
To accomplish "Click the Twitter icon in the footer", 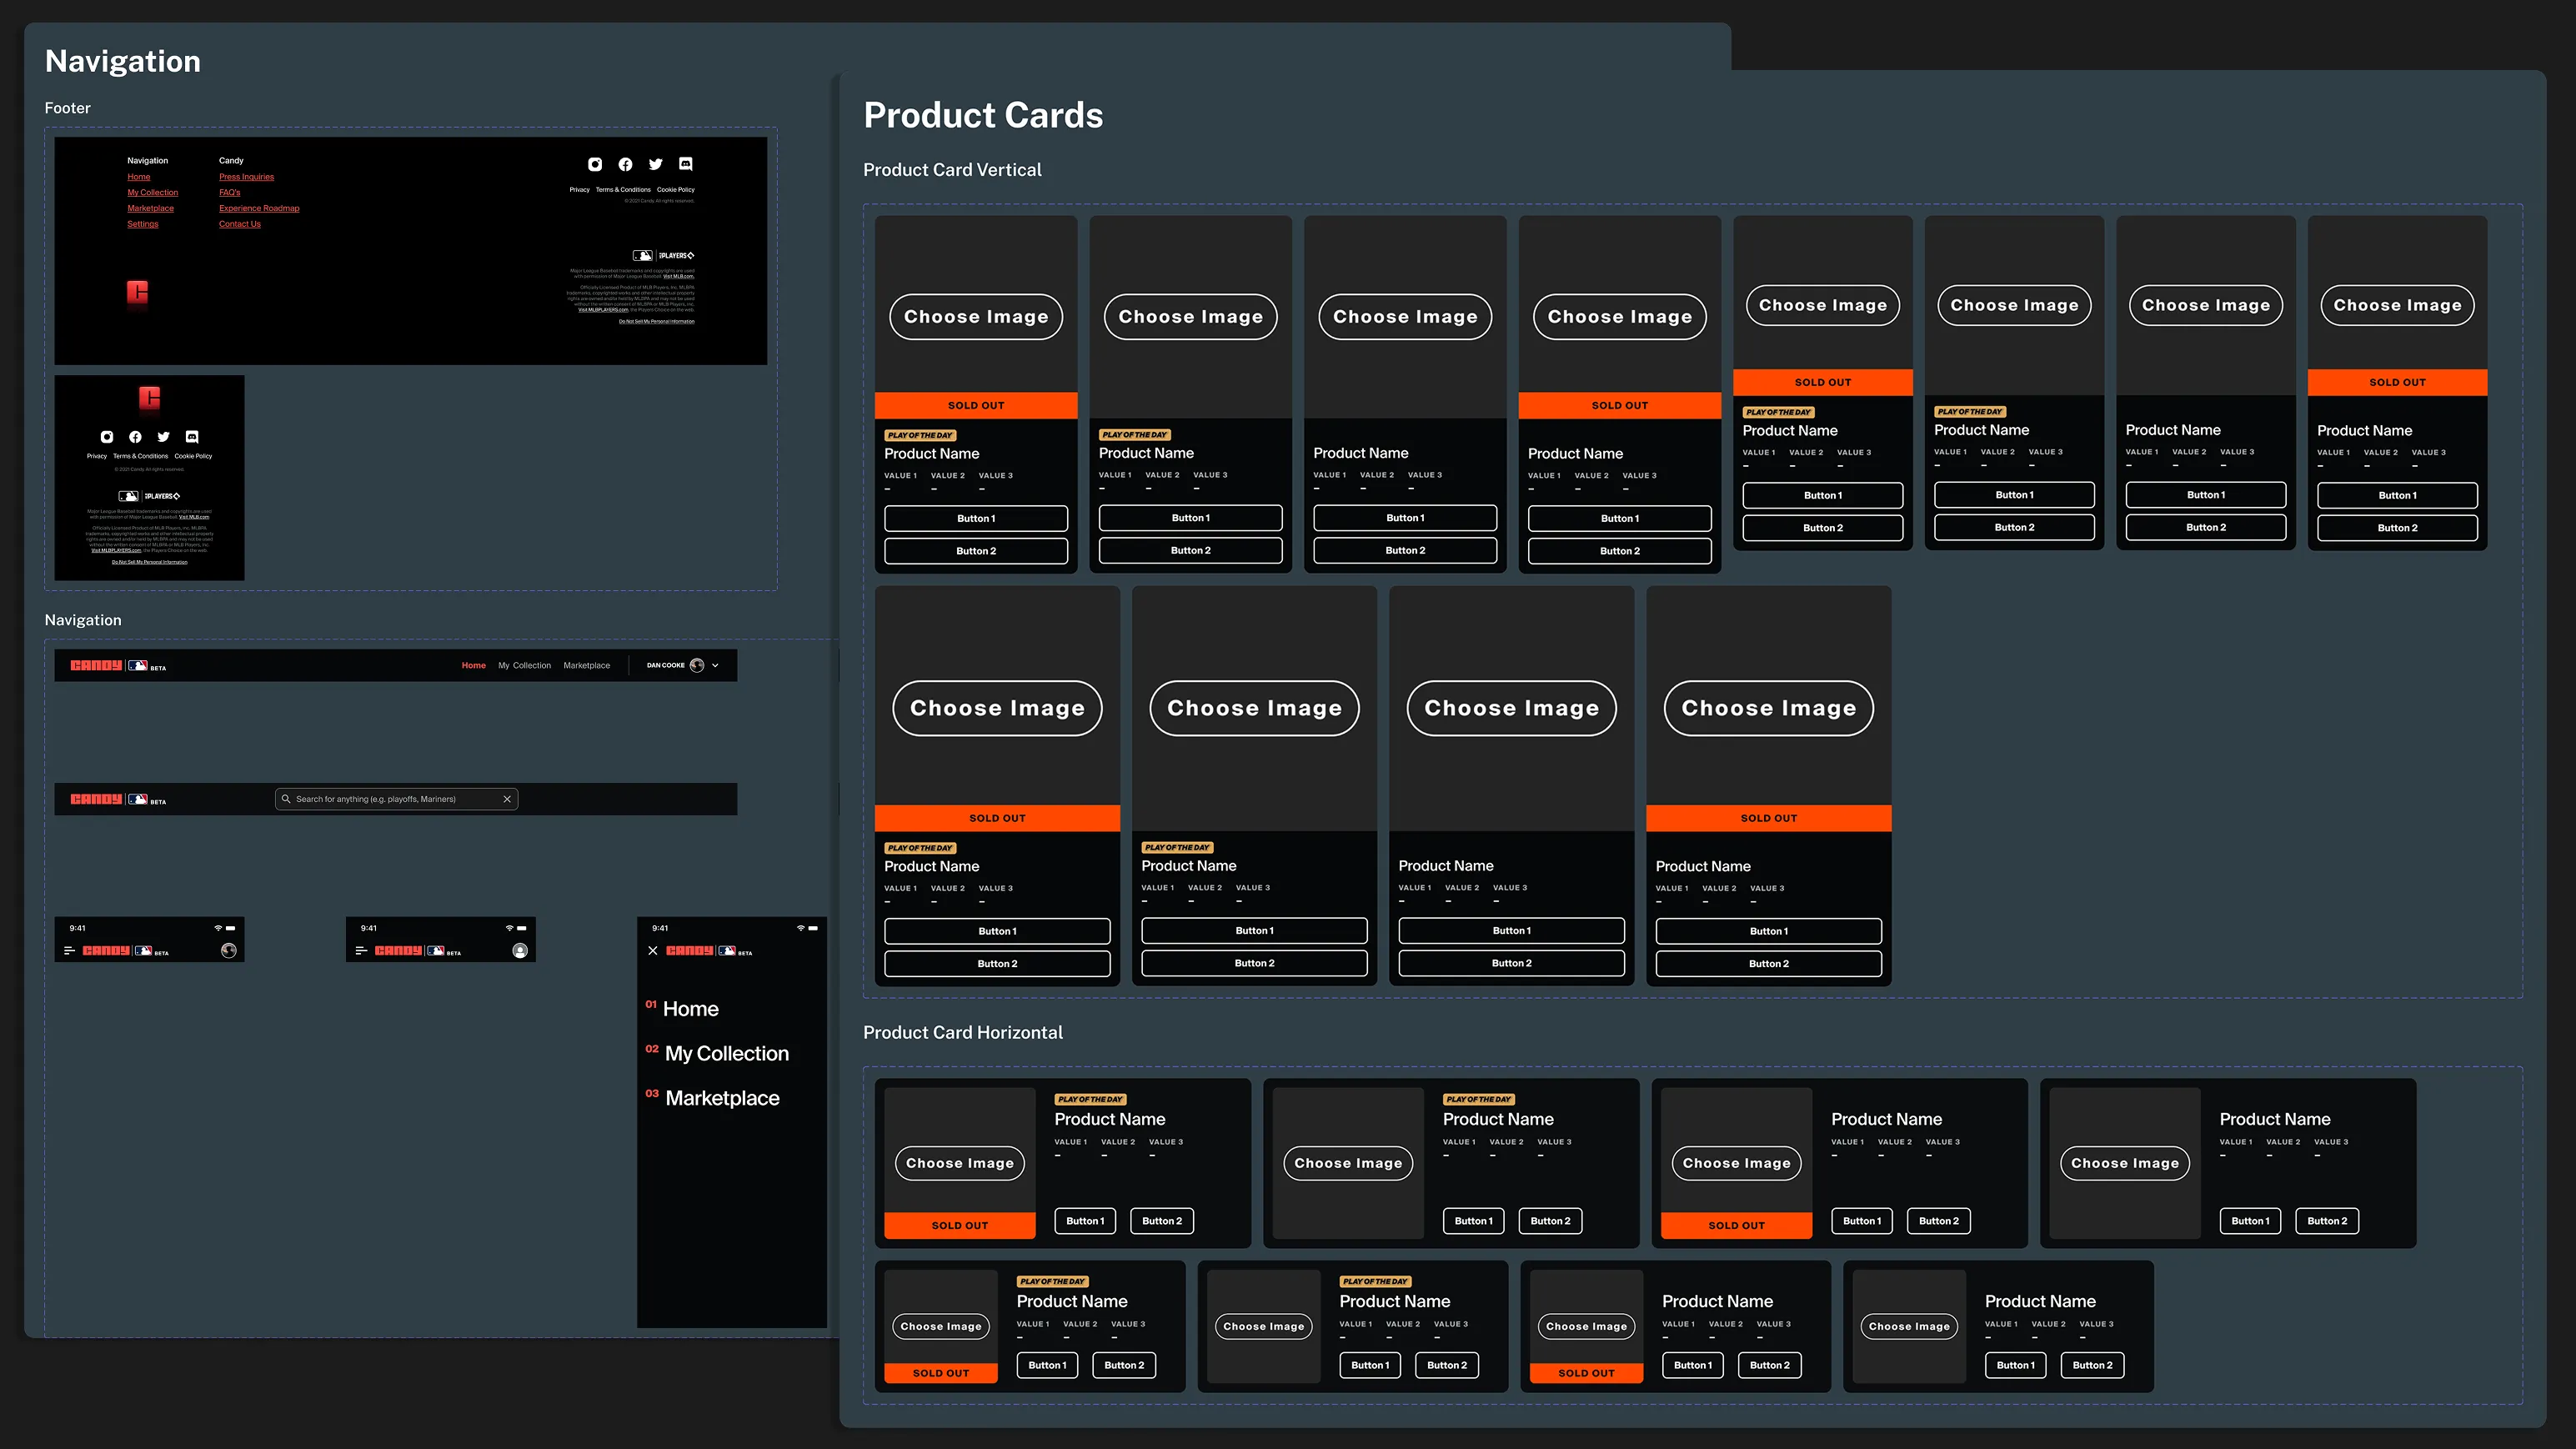I will pos(656,165).
